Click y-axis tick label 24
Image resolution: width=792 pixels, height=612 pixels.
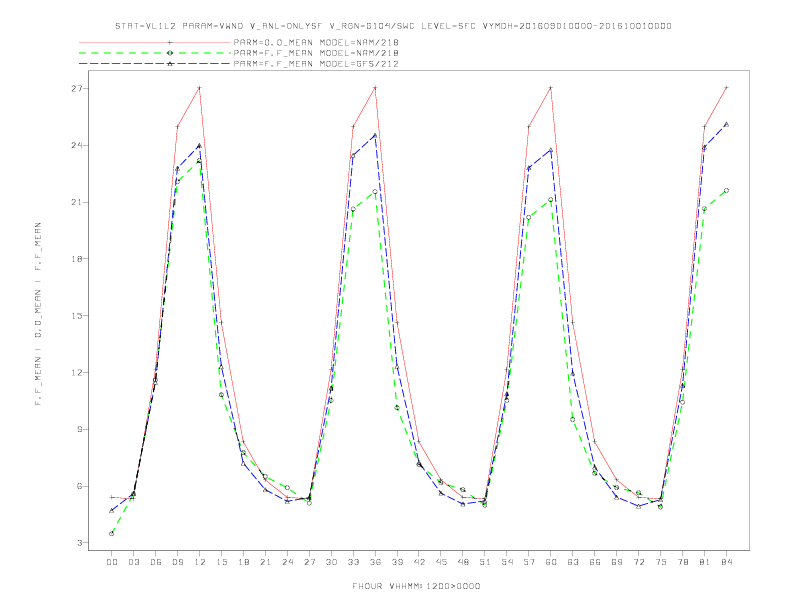coord(79,145)
